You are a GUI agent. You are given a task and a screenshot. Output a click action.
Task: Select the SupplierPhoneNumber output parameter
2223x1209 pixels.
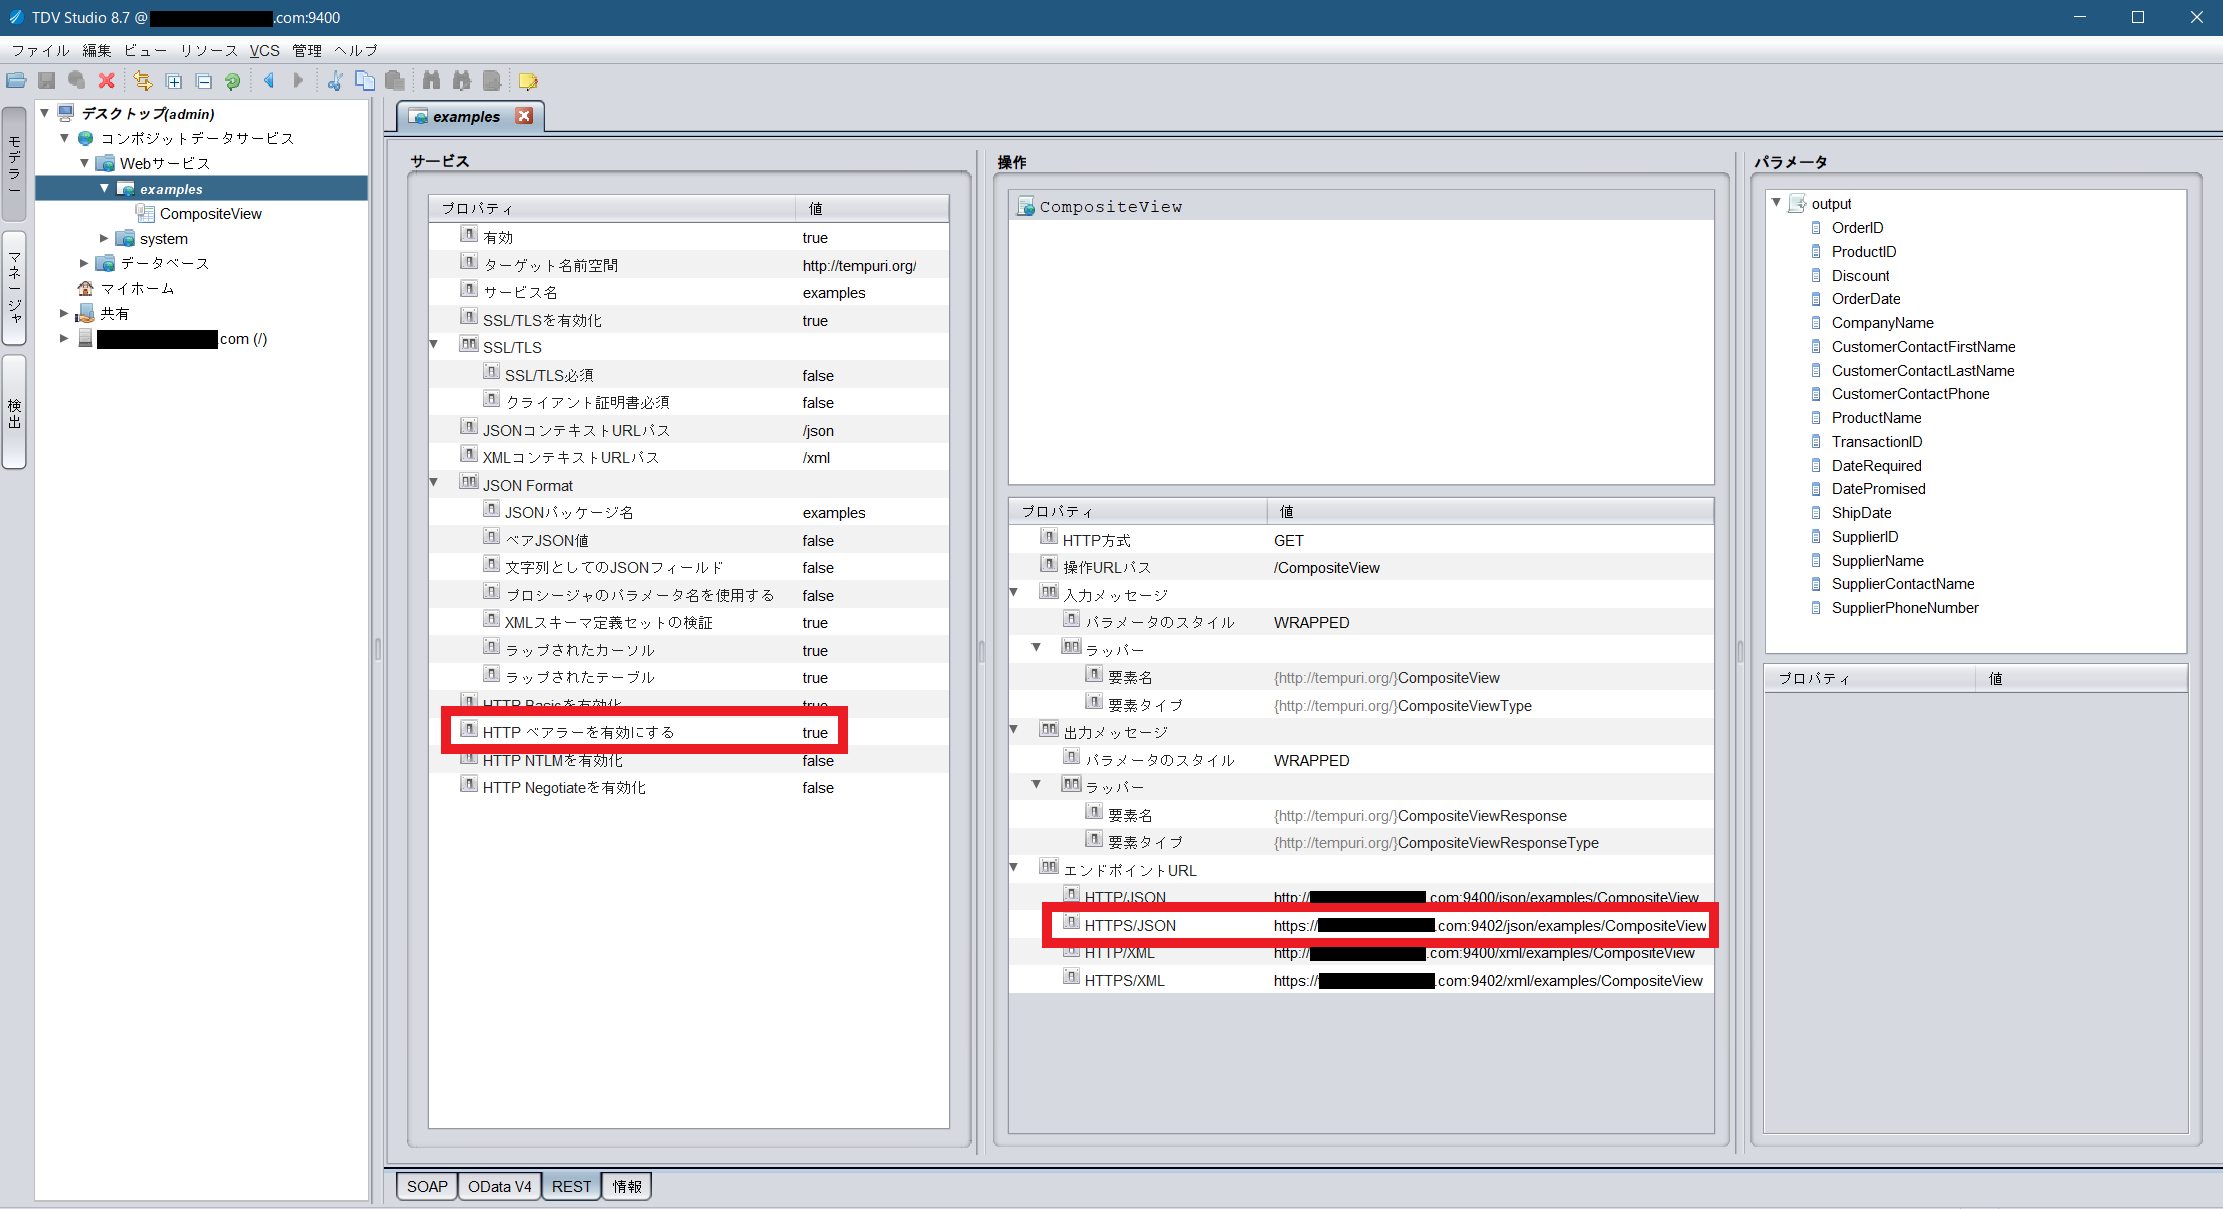[1904, 608]
